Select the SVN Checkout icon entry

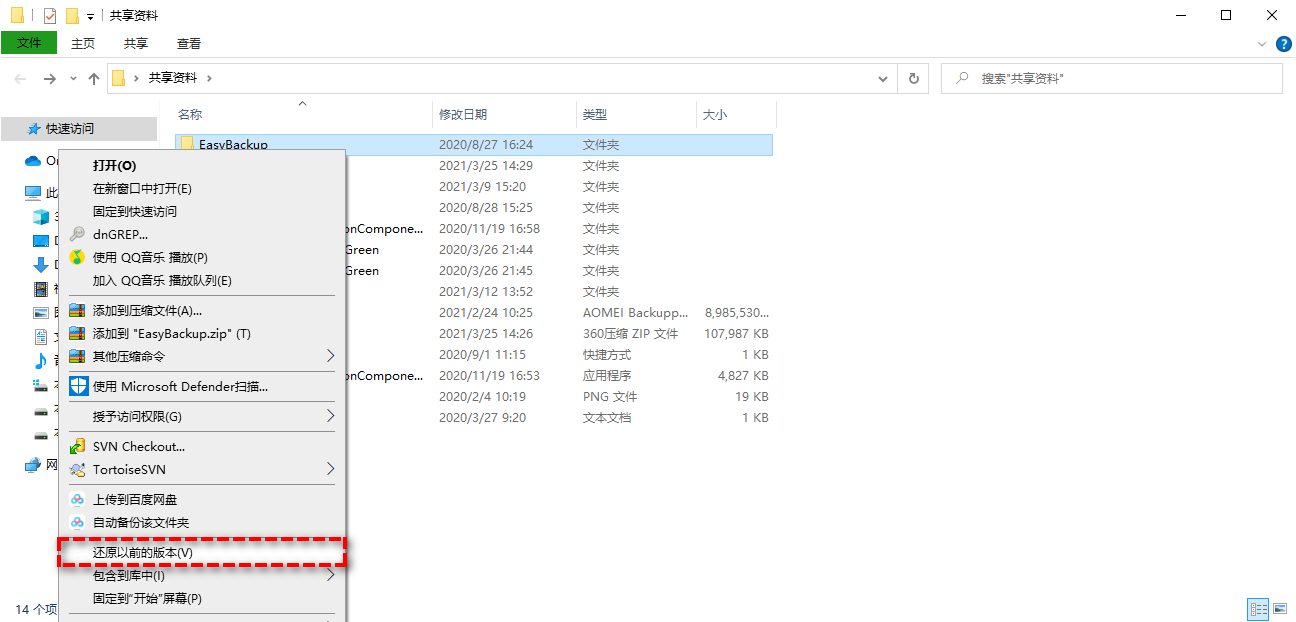[77, 446]
